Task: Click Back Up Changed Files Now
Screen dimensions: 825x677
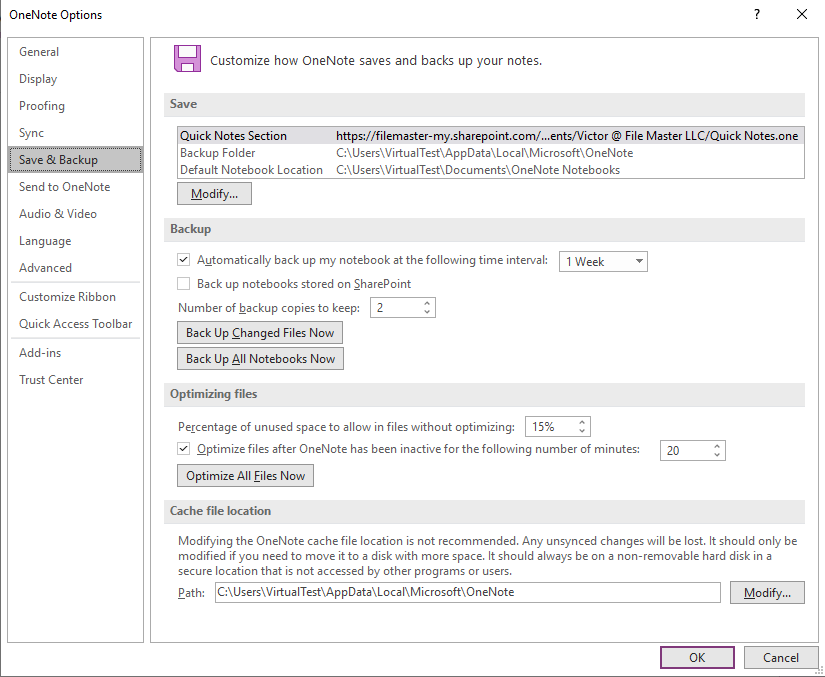Action: click(260, 333)
